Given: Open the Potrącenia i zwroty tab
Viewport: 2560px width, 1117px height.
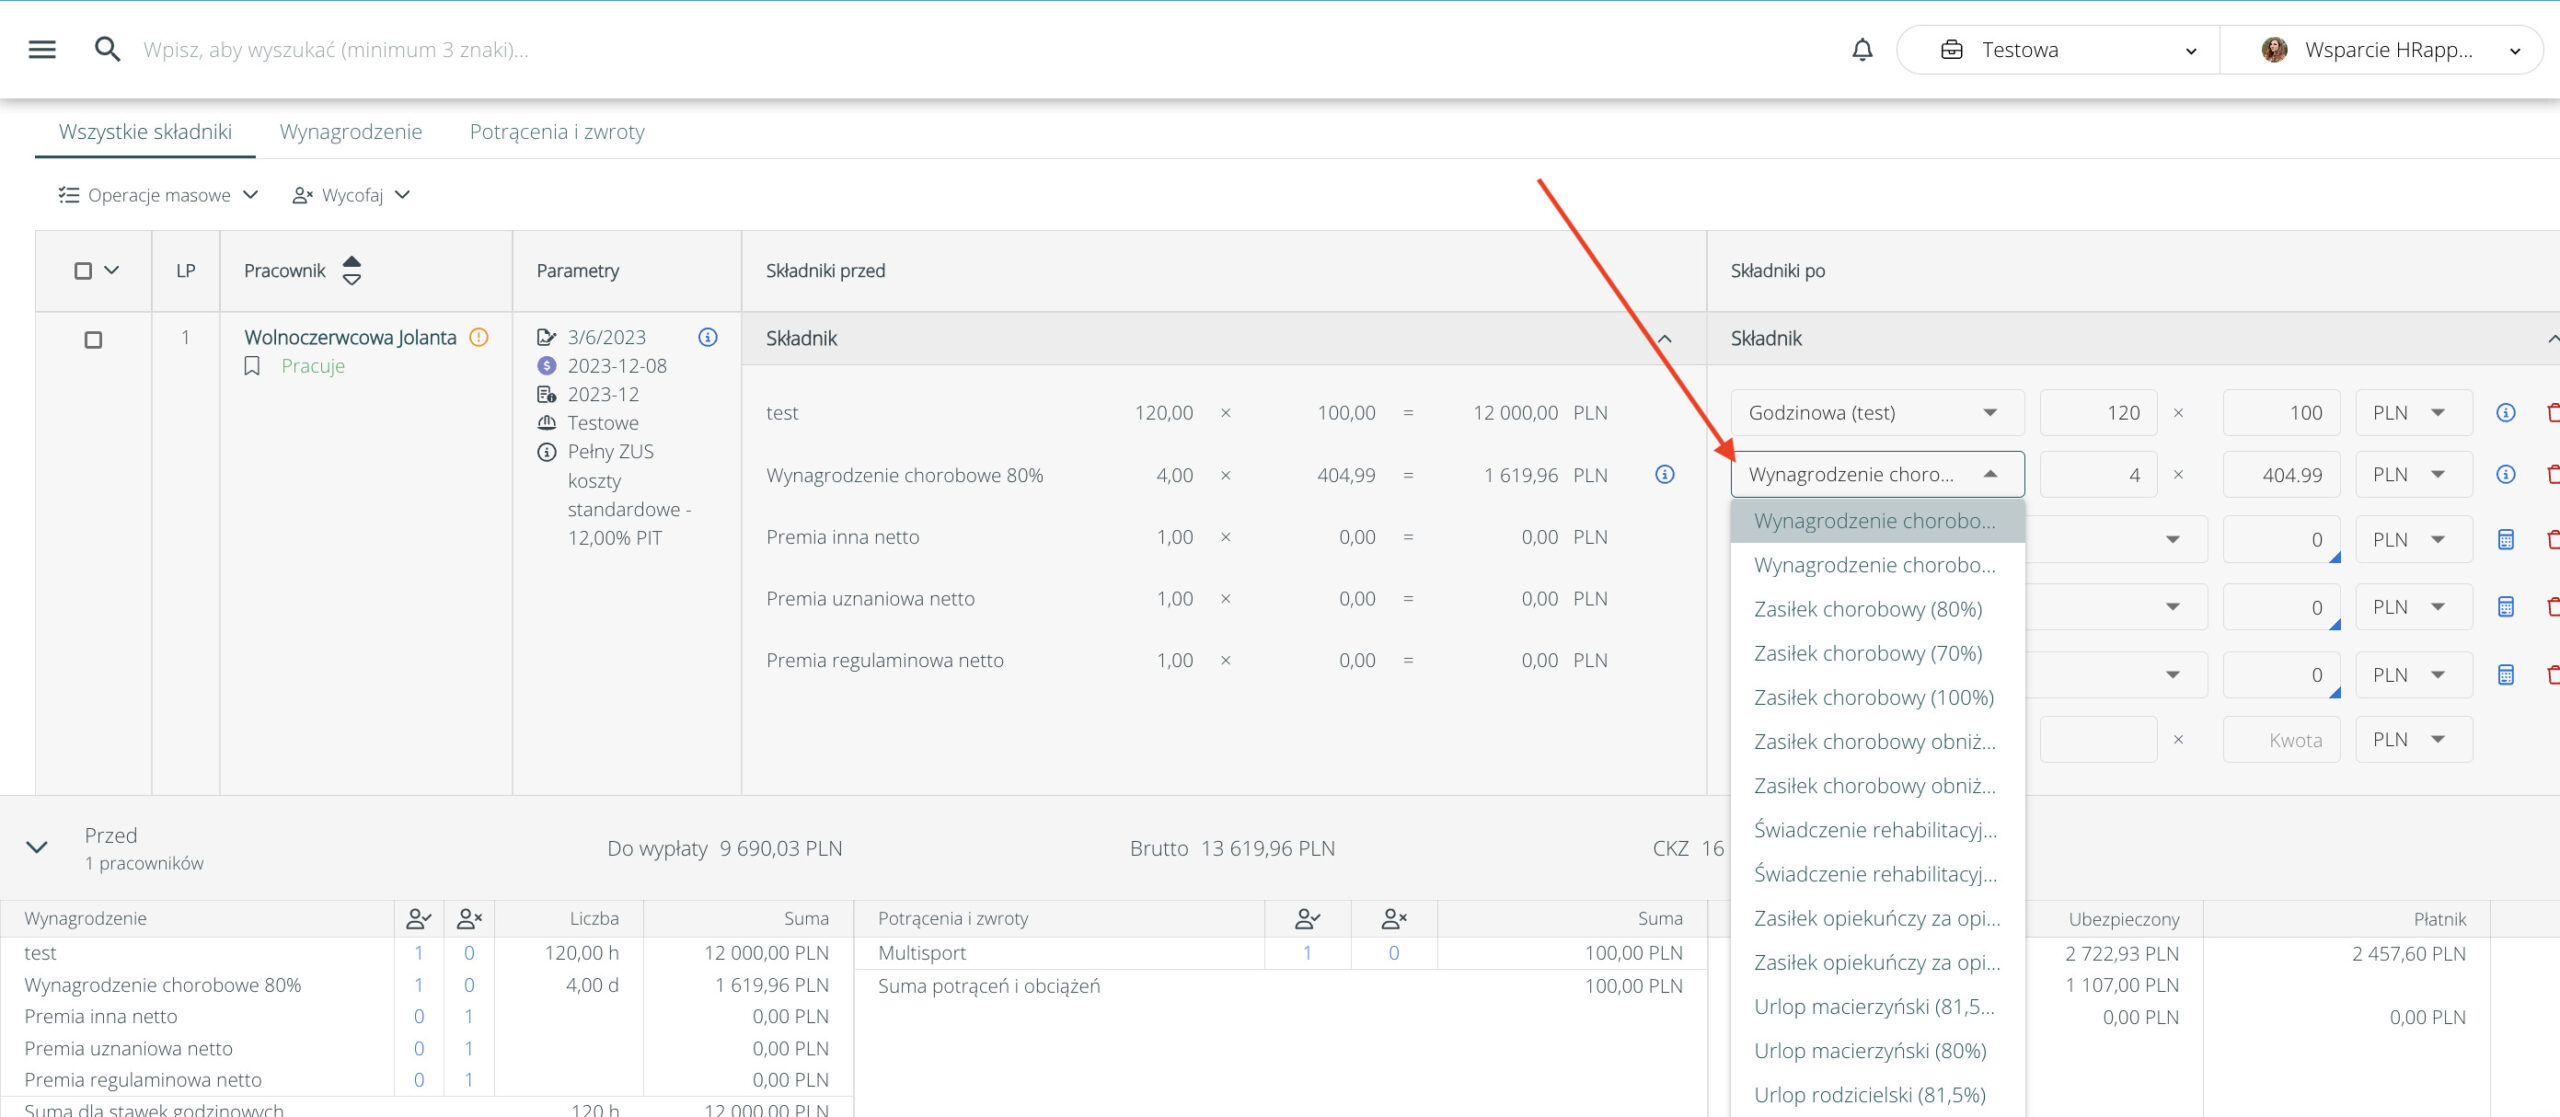Looking at the screenshot, I should (x=557, y=132).
